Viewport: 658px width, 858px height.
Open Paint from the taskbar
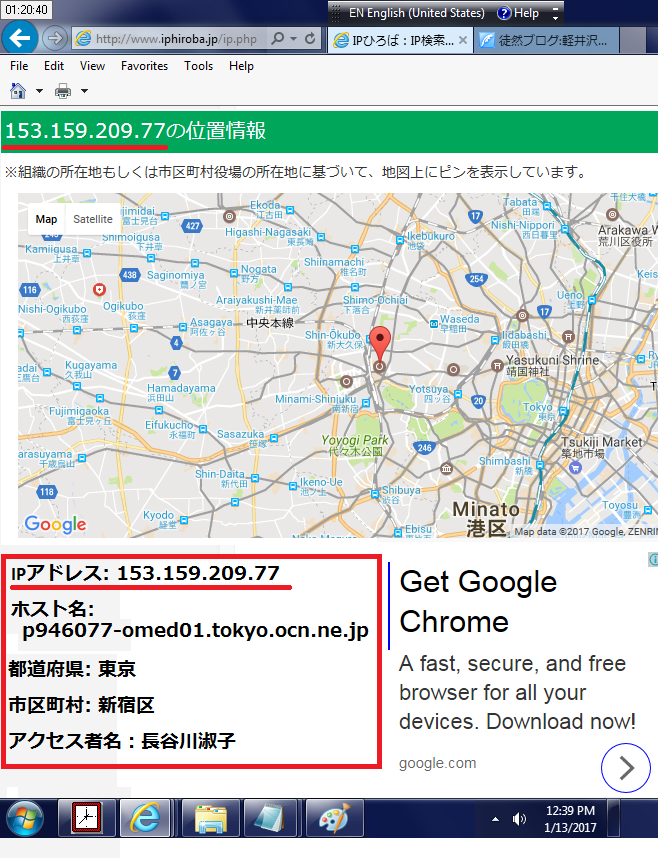coord(334,818)
